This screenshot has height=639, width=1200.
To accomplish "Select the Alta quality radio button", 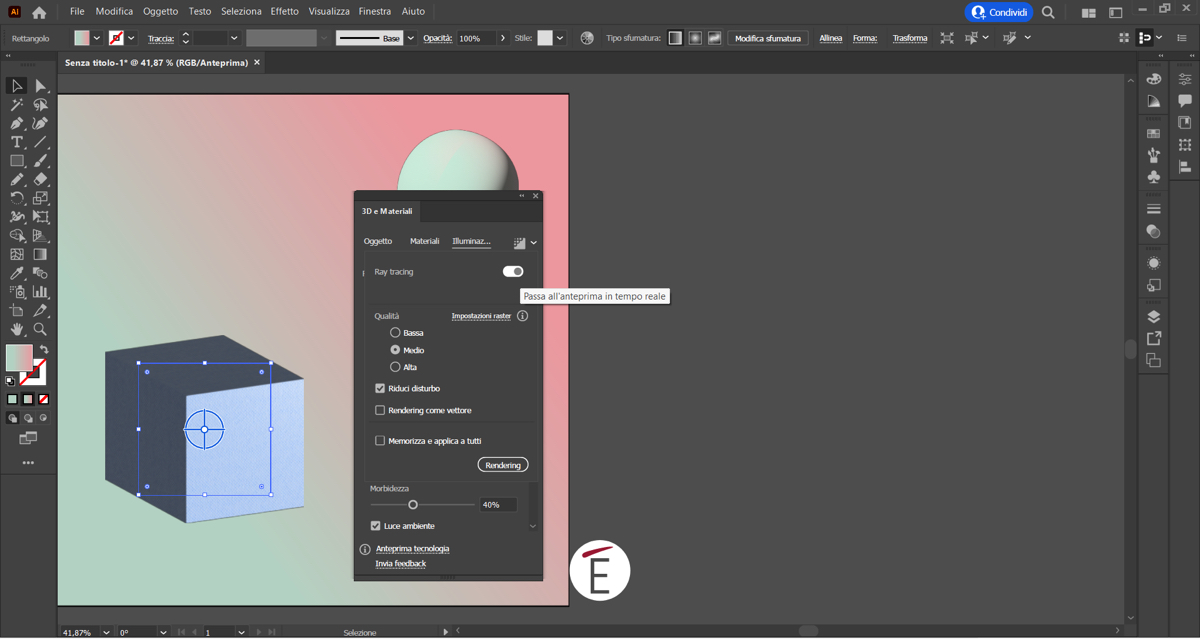I will click(395, 367).
